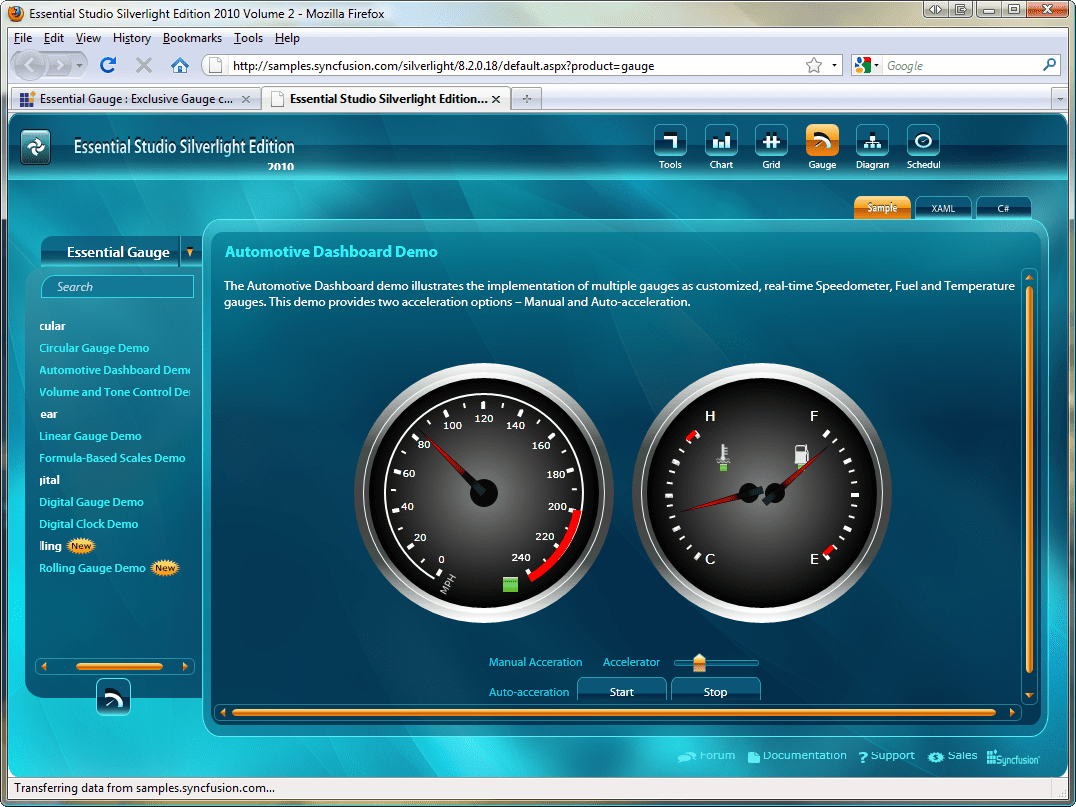Viewport: 1076px width, 807px height.
Task: Open the Essential Gauge panel dropdown arrow
Action: click(x=190, y=252)
